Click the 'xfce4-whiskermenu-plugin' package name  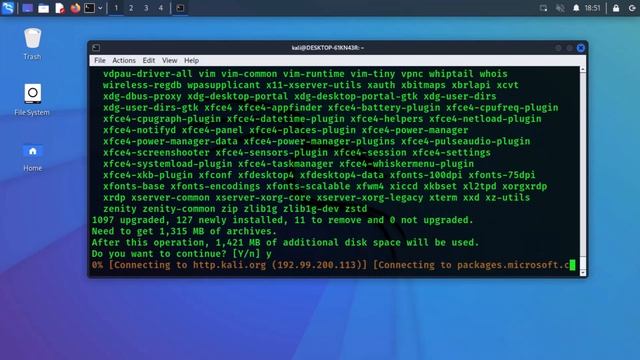[407, 164]
